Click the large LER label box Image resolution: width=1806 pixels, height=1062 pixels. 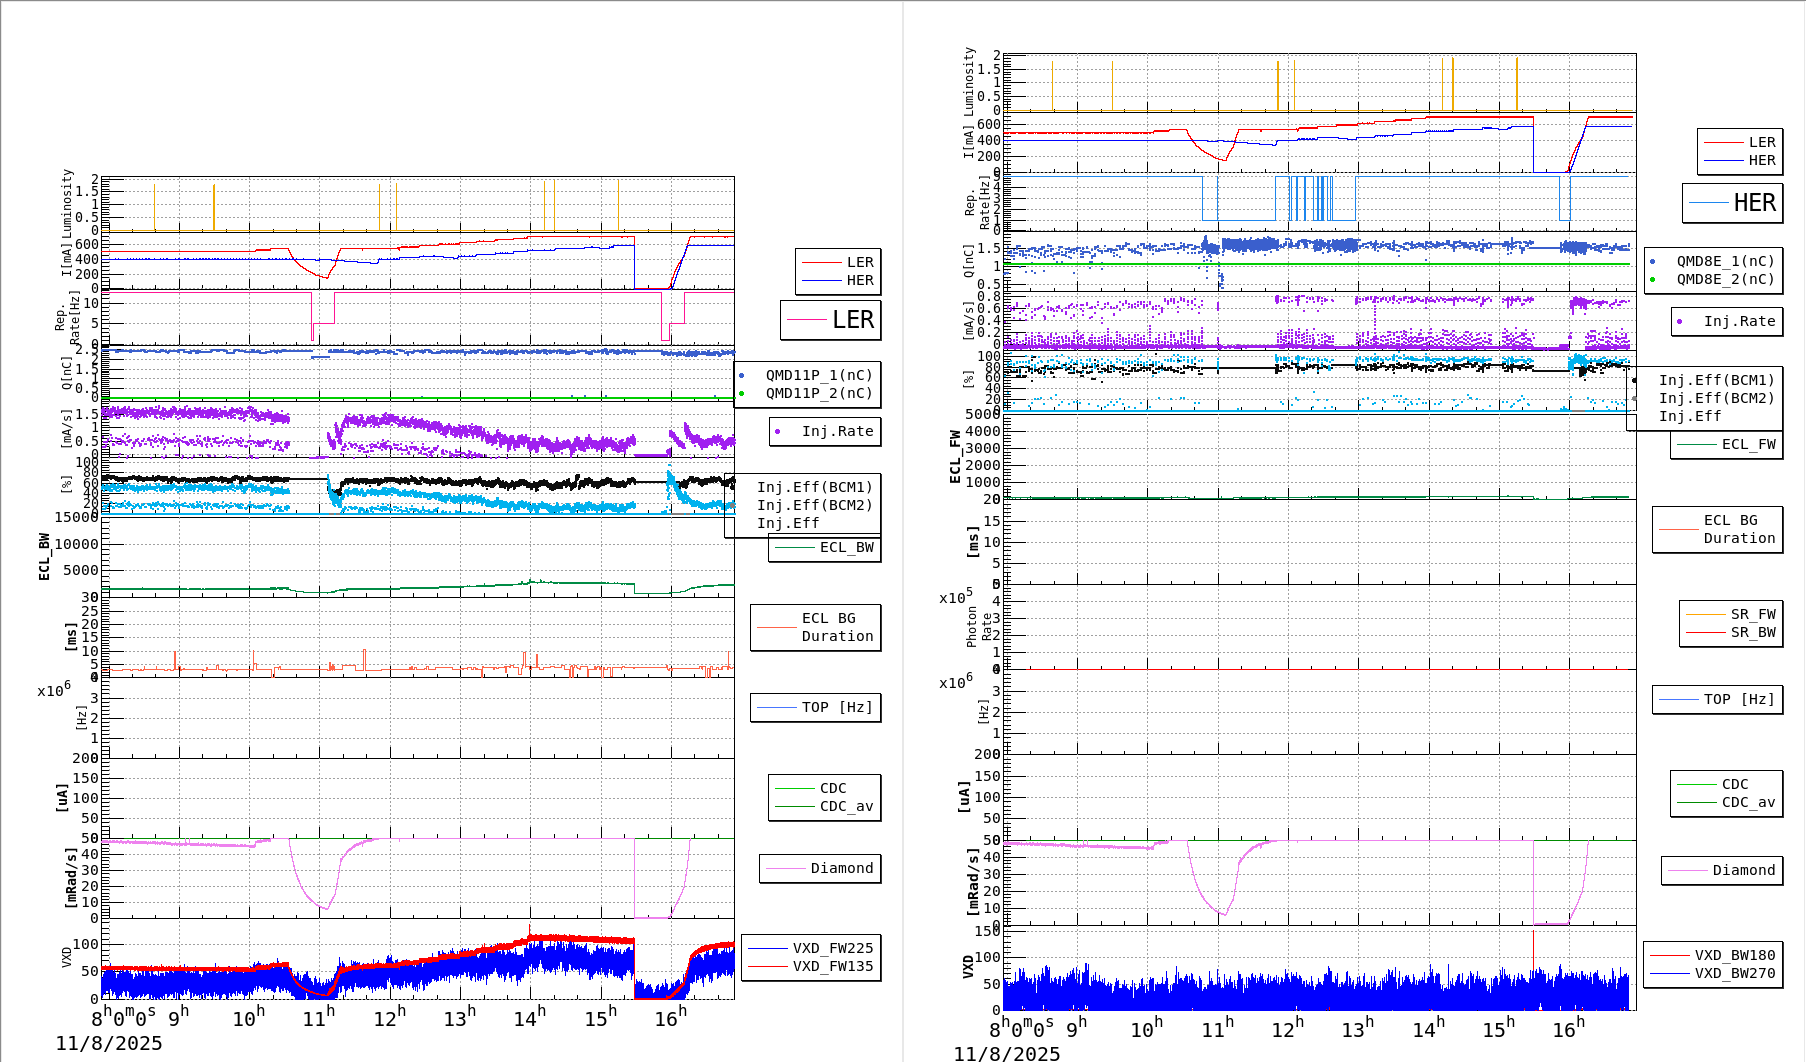831,320
